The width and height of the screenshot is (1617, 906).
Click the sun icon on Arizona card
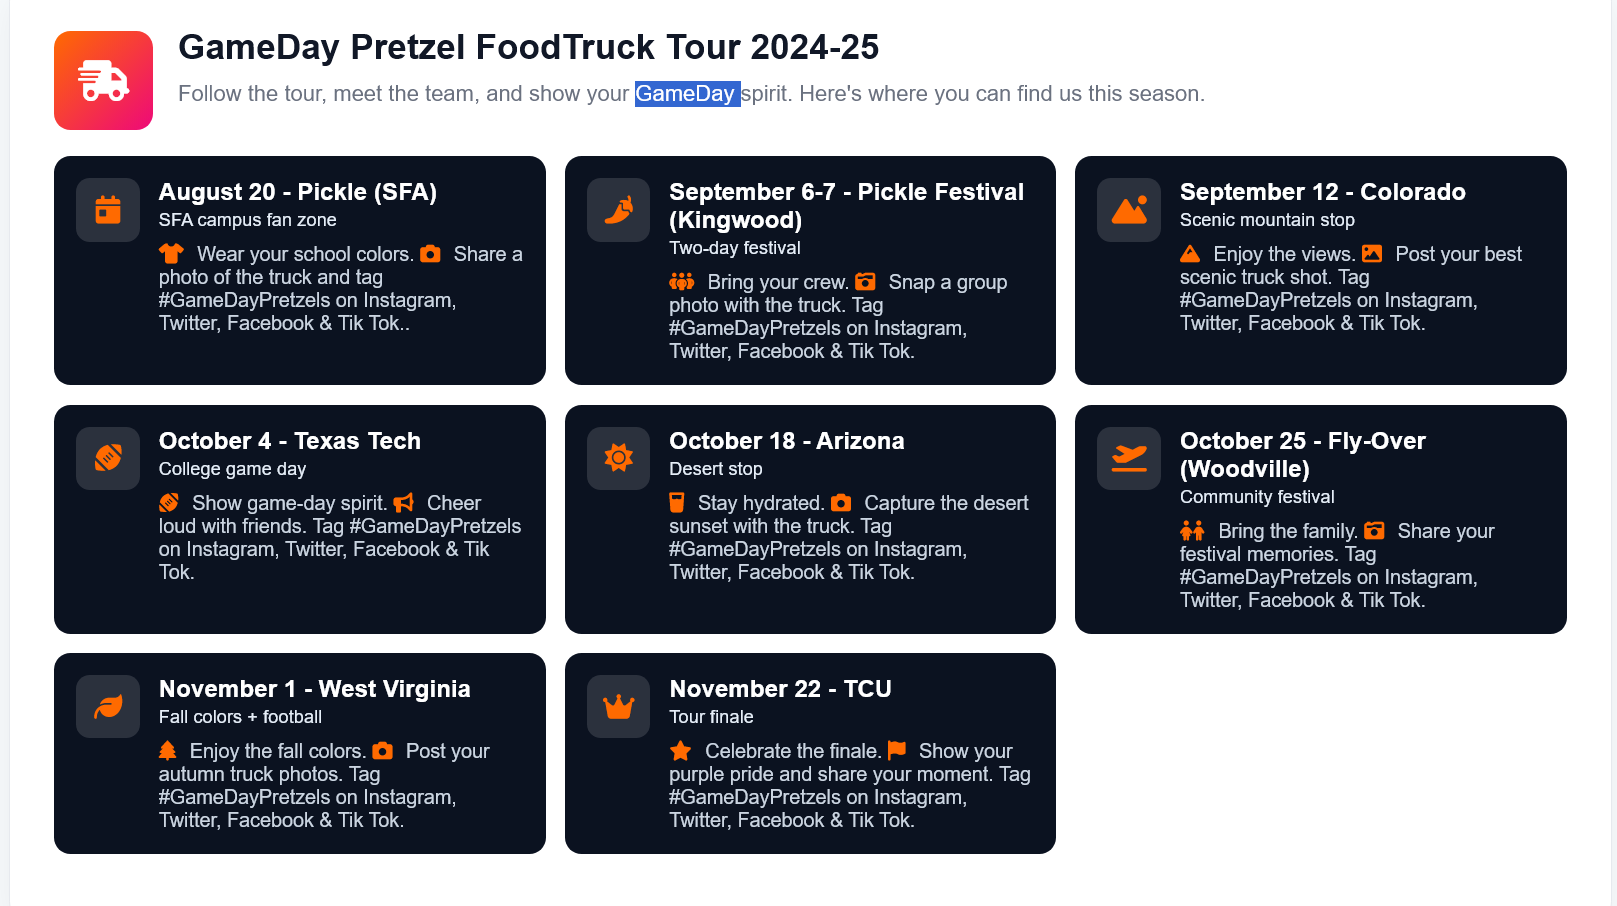(x=618, y=458)
